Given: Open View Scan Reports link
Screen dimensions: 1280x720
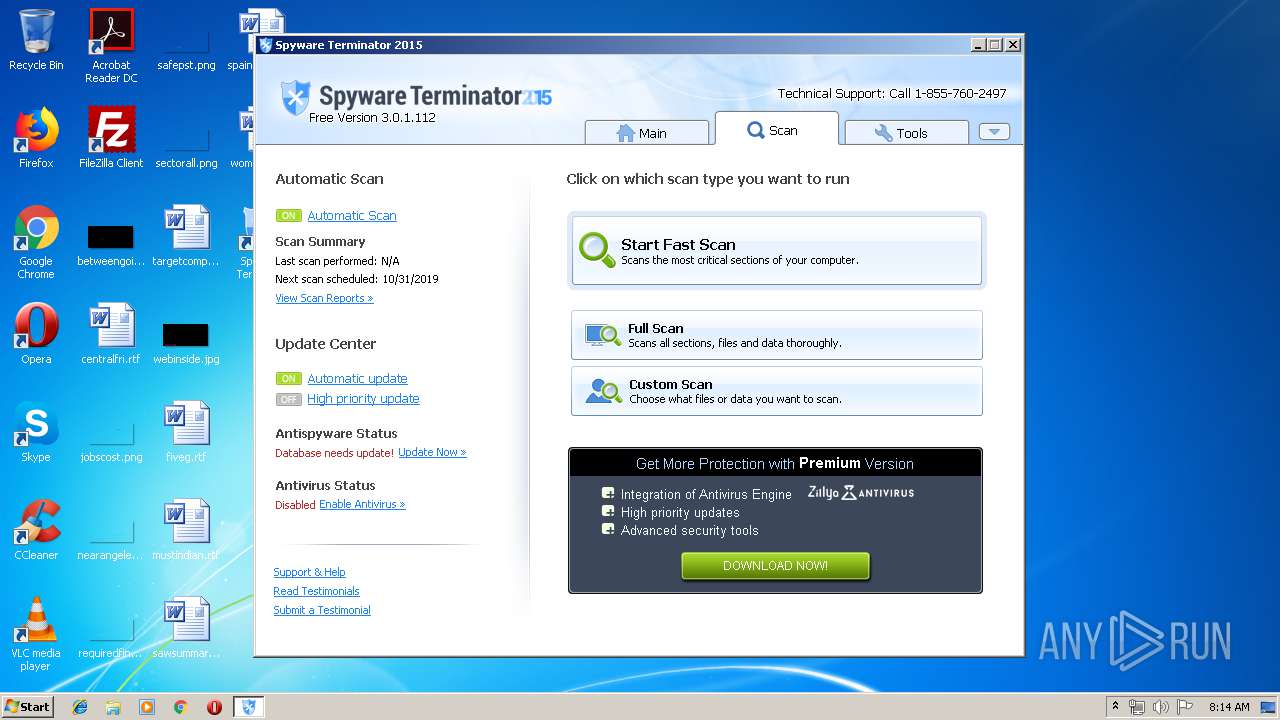Looking at the screenshot, I should pos(324,298).
